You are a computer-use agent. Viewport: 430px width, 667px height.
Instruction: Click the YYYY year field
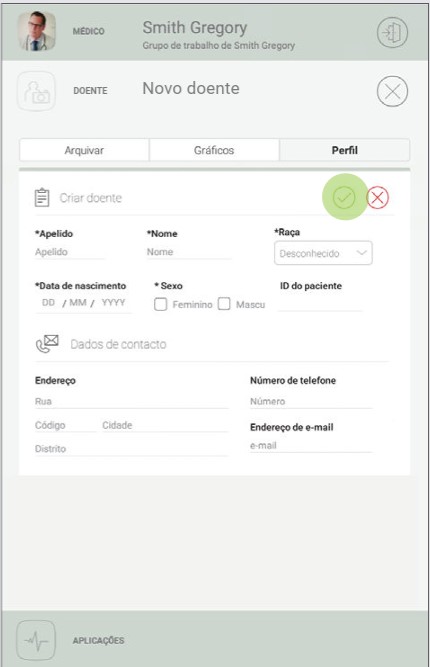point(113,302)
